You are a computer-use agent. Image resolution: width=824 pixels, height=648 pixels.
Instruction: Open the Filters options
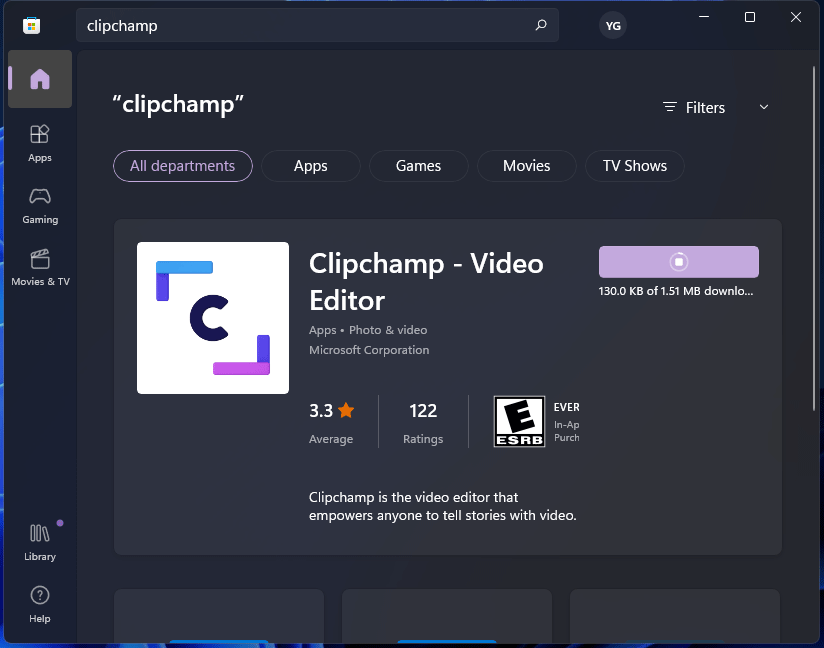pos(693,107)
